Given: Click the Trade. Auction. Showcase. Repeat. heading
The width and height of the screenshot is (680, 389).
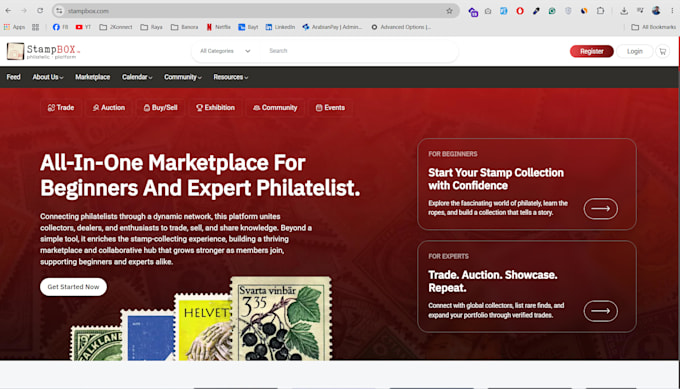Looking at the screenshot, I should (493, 281).
